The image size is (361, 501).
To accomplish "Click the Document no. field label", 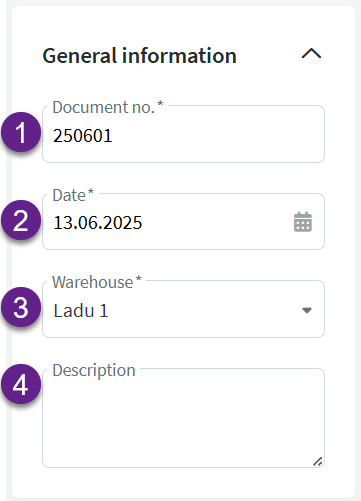I will 108,107.
